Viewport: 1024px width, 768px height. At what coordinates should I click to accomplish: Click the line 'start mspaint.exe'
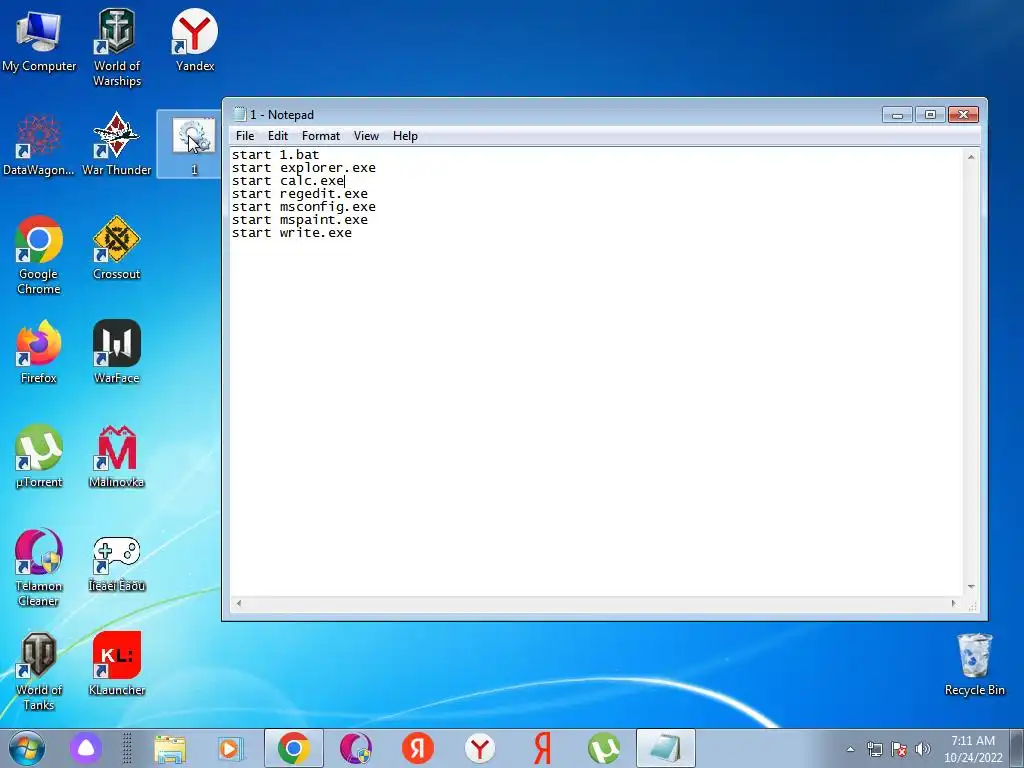click(300, 220)
